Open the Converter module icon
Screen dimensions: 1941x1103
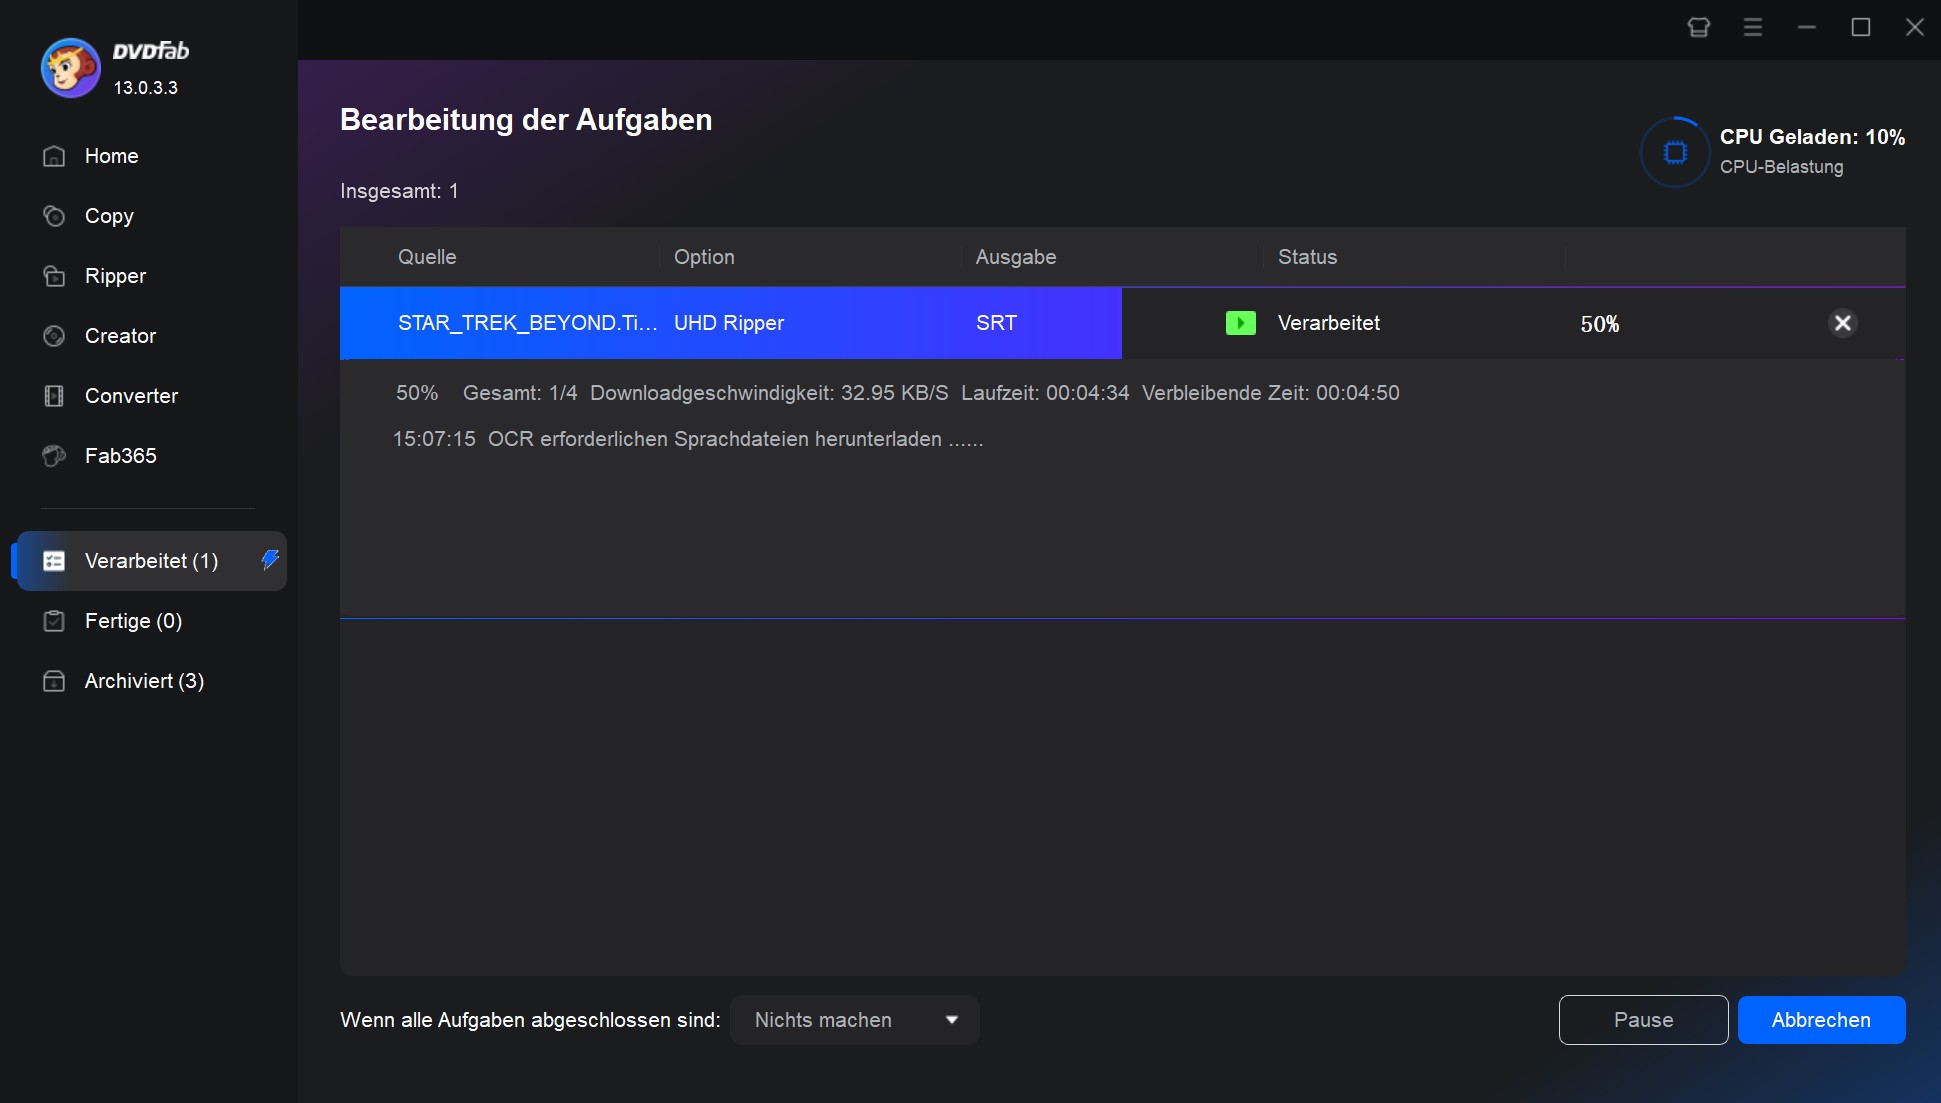point(54,396)
